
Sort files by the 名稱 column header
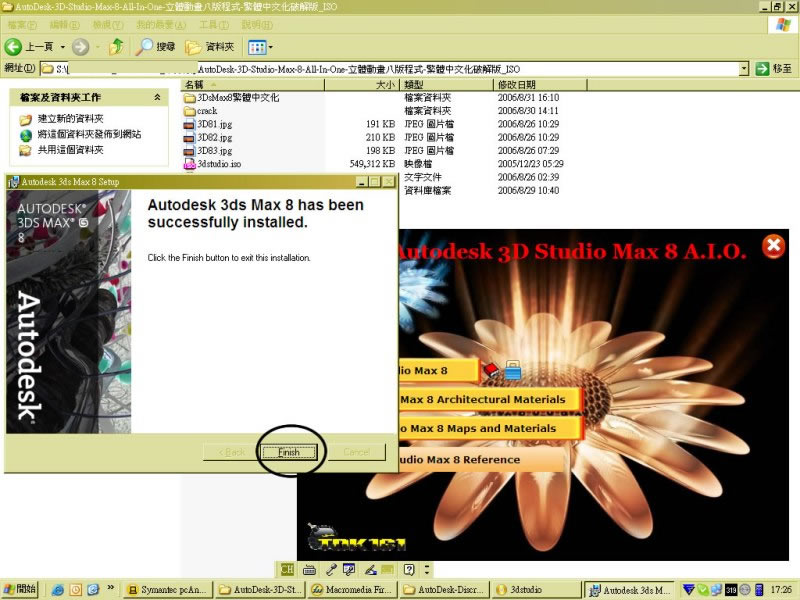253,85
